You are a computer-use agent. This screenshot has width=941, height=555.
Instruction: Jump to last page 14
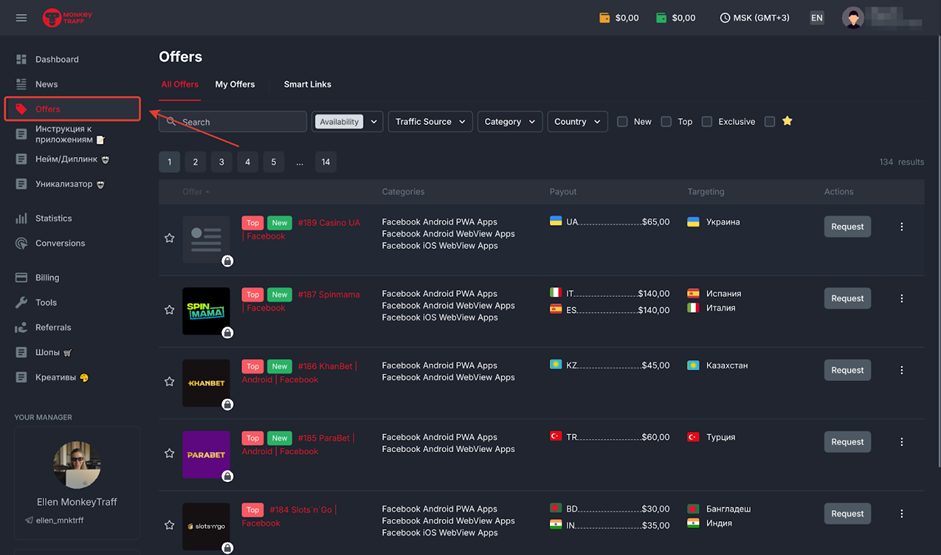tap(326, 162)
